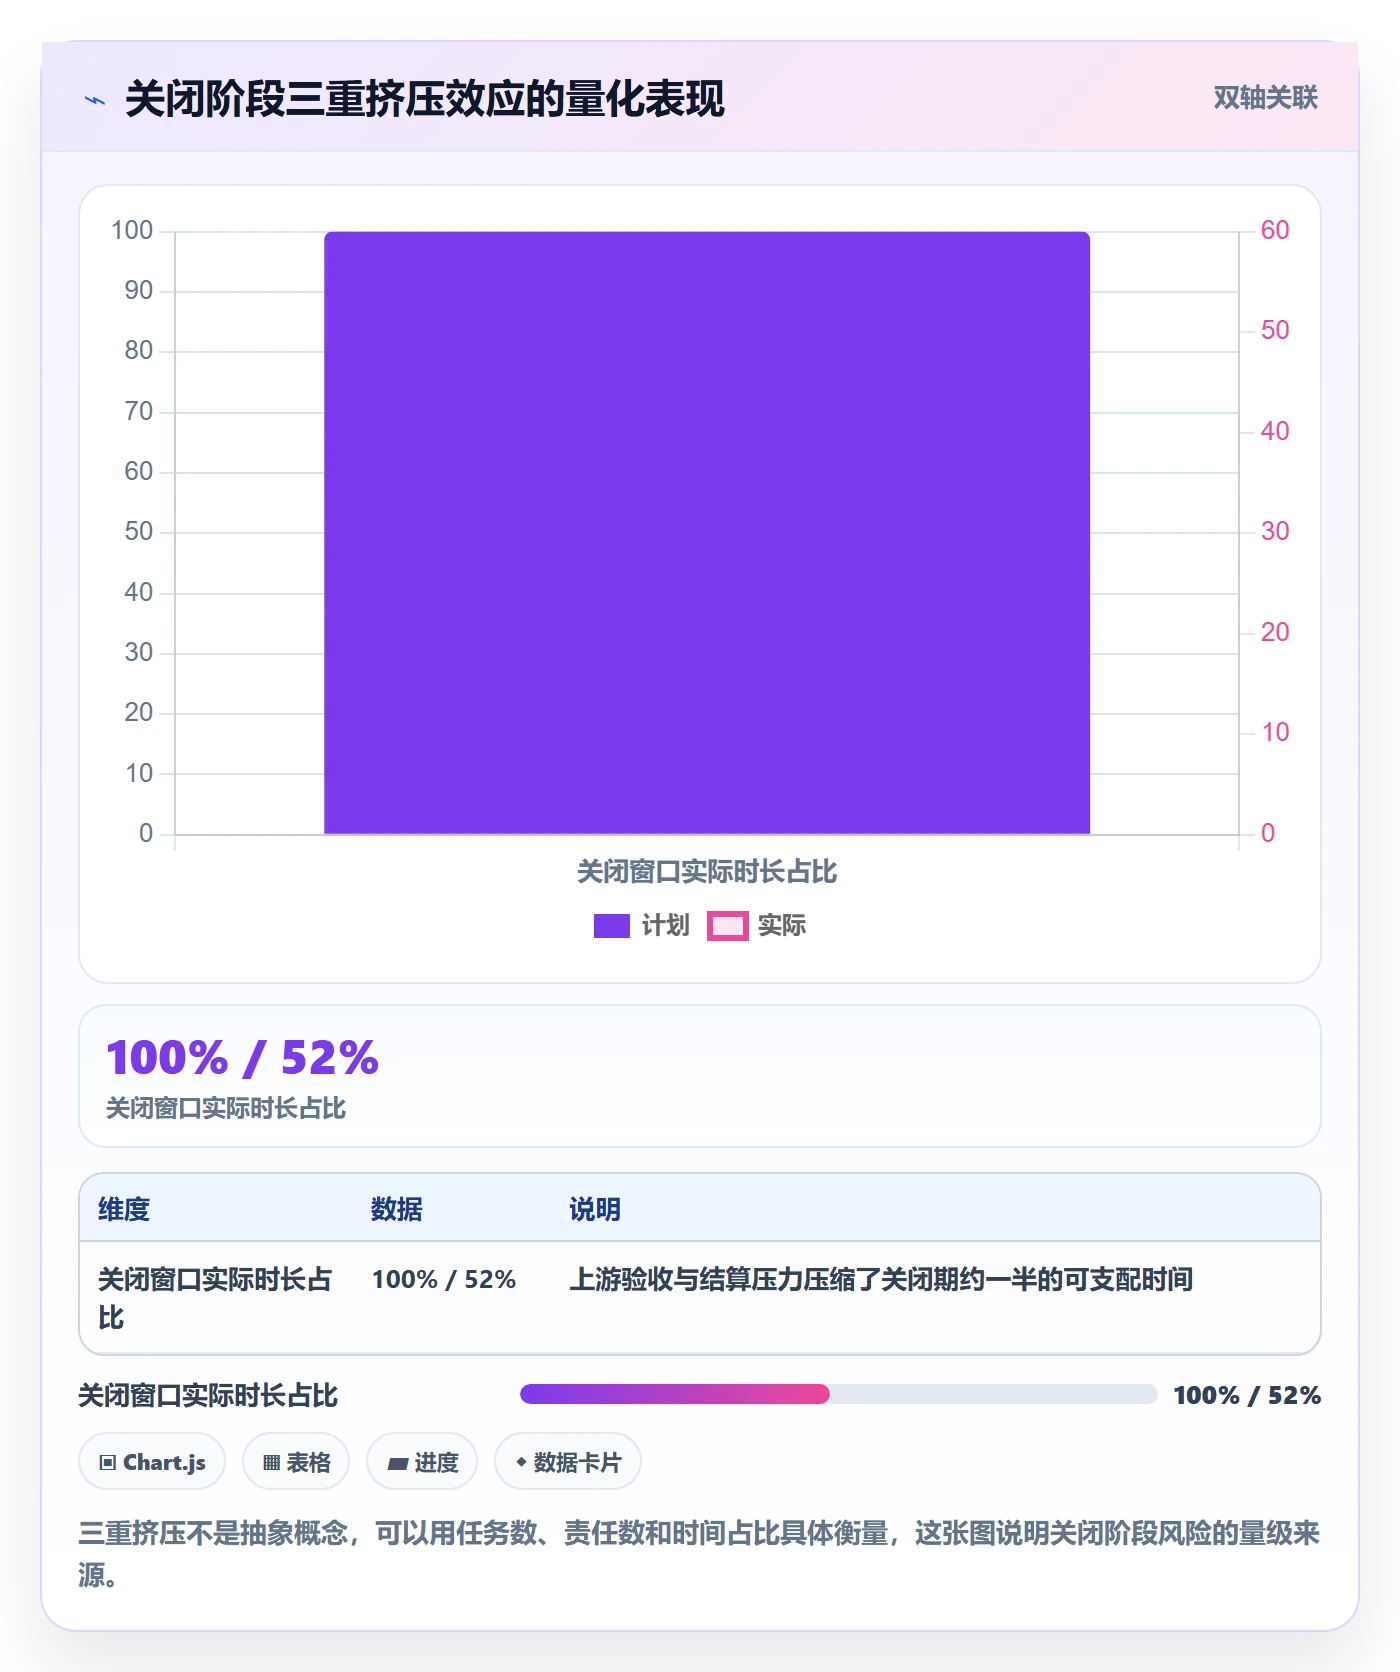Click the purple 计划 legend swatch
Viewport: 1400px width, 1672px height.
click(x=612, y=926)
